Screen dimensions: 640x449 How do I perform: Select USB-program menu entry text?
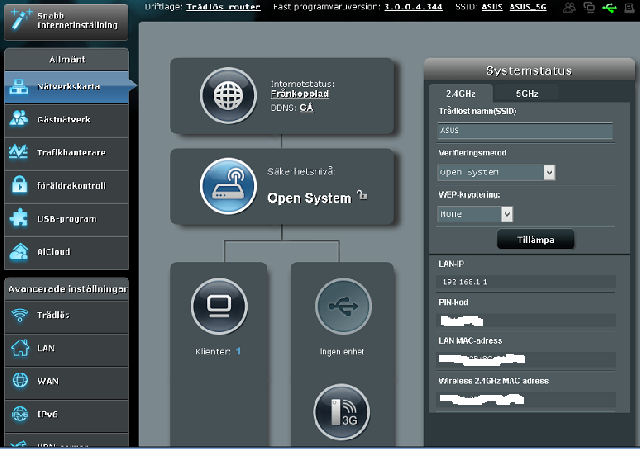(67, 219)
